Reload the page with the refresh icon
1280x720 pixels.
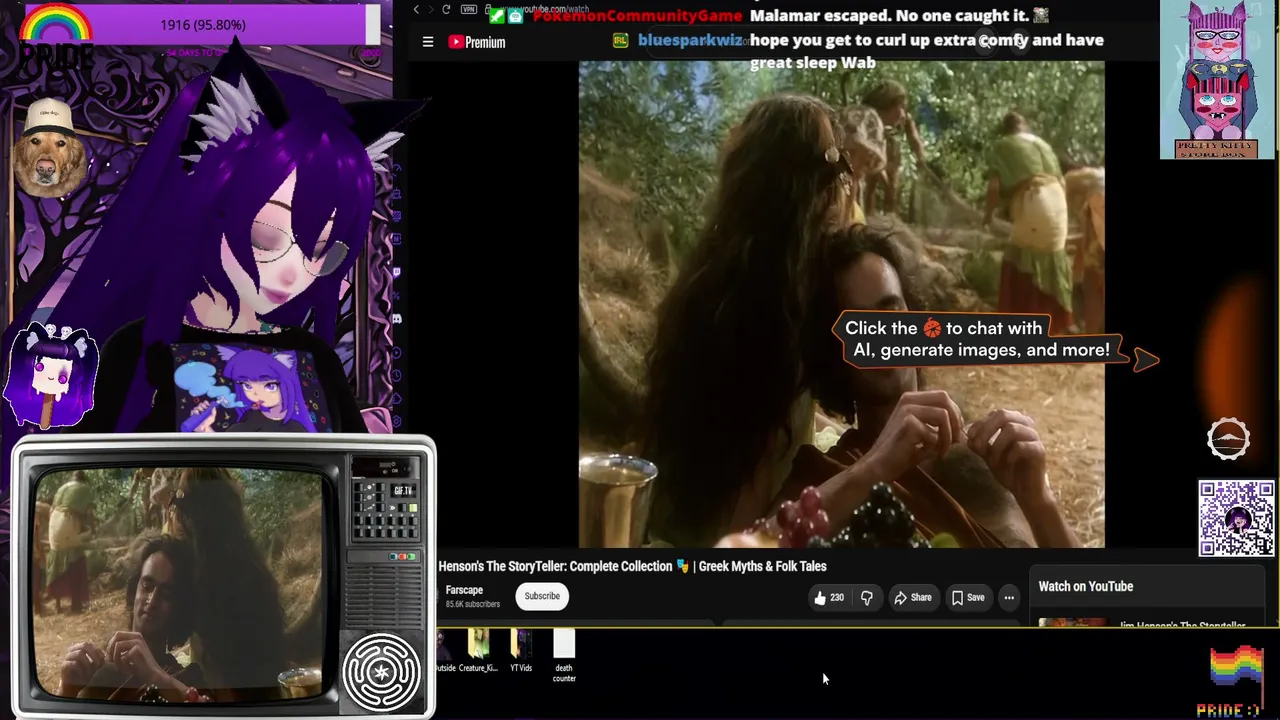(446, 10)
